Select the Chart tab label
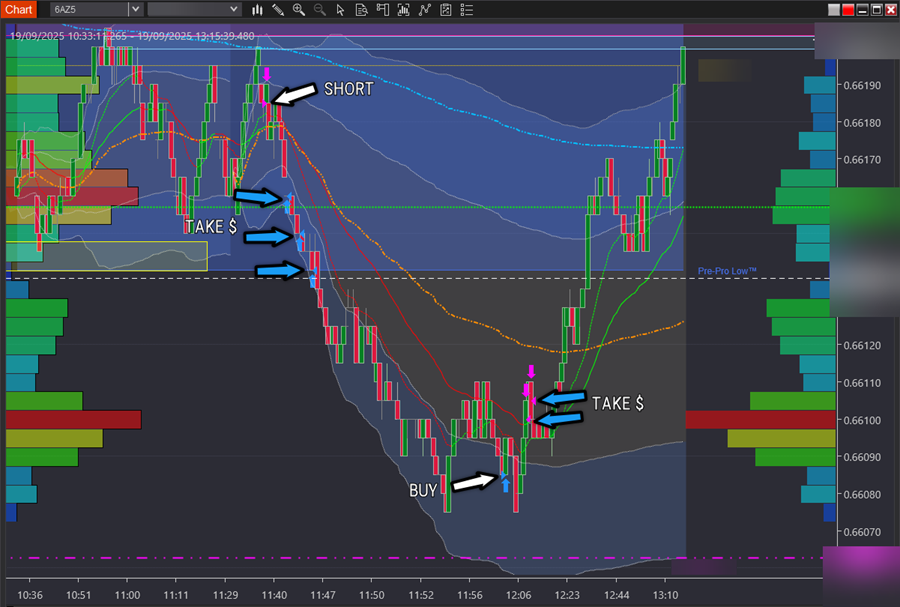Screen dimensions: 900x607 click(x=20, y=9)
